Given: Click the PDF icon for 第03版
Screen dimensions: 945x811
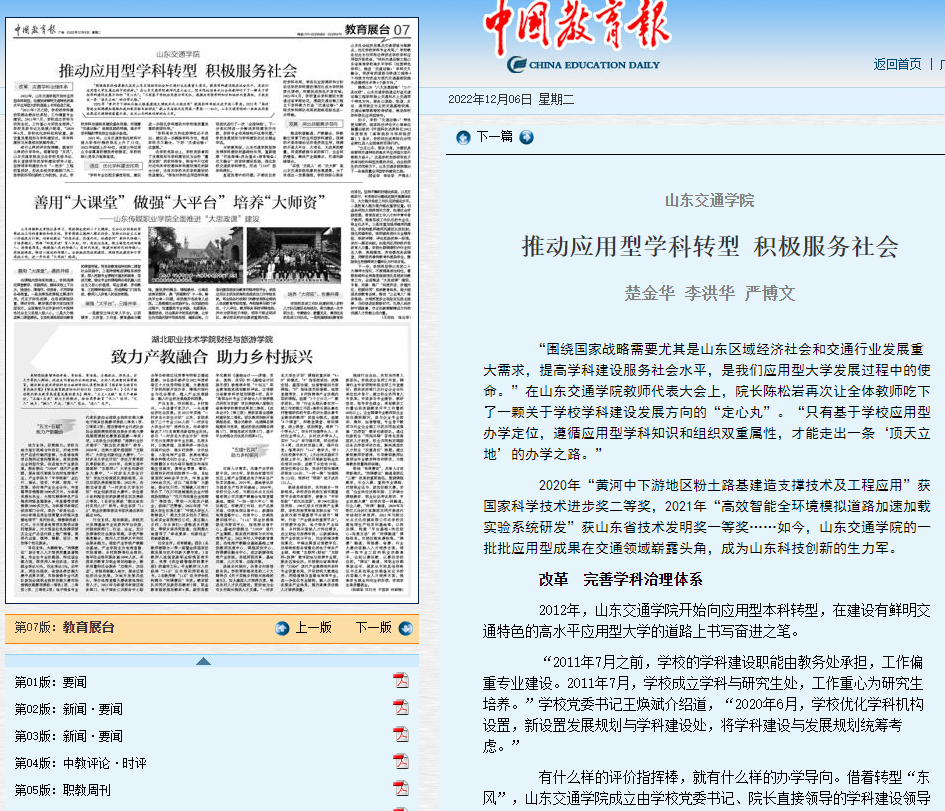Looking at the screenshot, I should pos(401,735).
